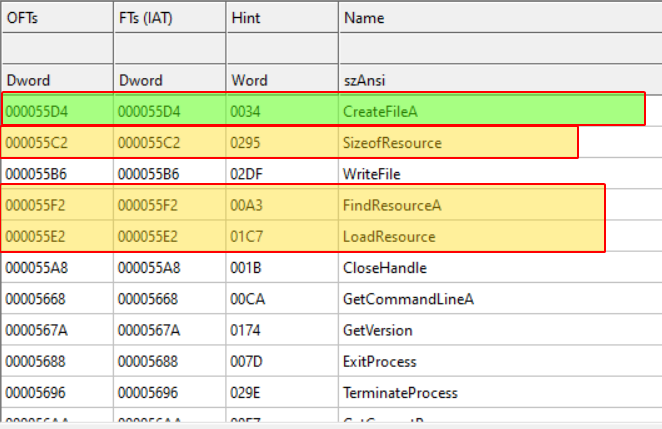Click the Name column header
The height and width of the screenshot is (429, 662).
click(x=364, y=18)
